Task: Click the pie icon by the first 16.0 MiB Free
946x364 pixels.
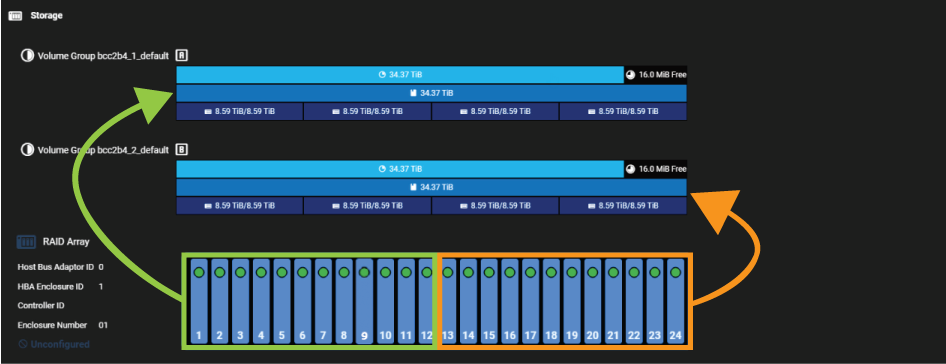Action: click(x=631, y=75)
